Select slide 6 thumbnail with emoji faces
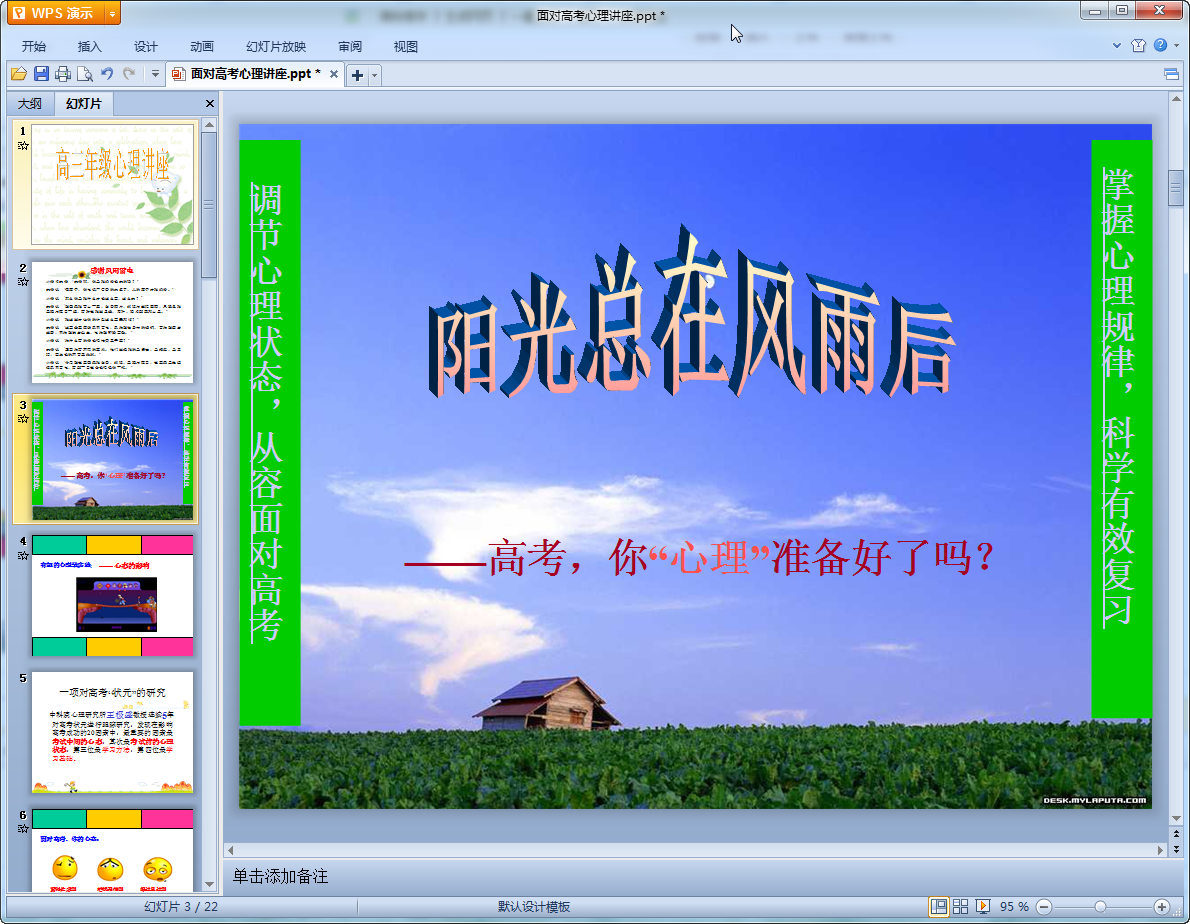Viewport: 1190px width, 924px height. (112, 850)
